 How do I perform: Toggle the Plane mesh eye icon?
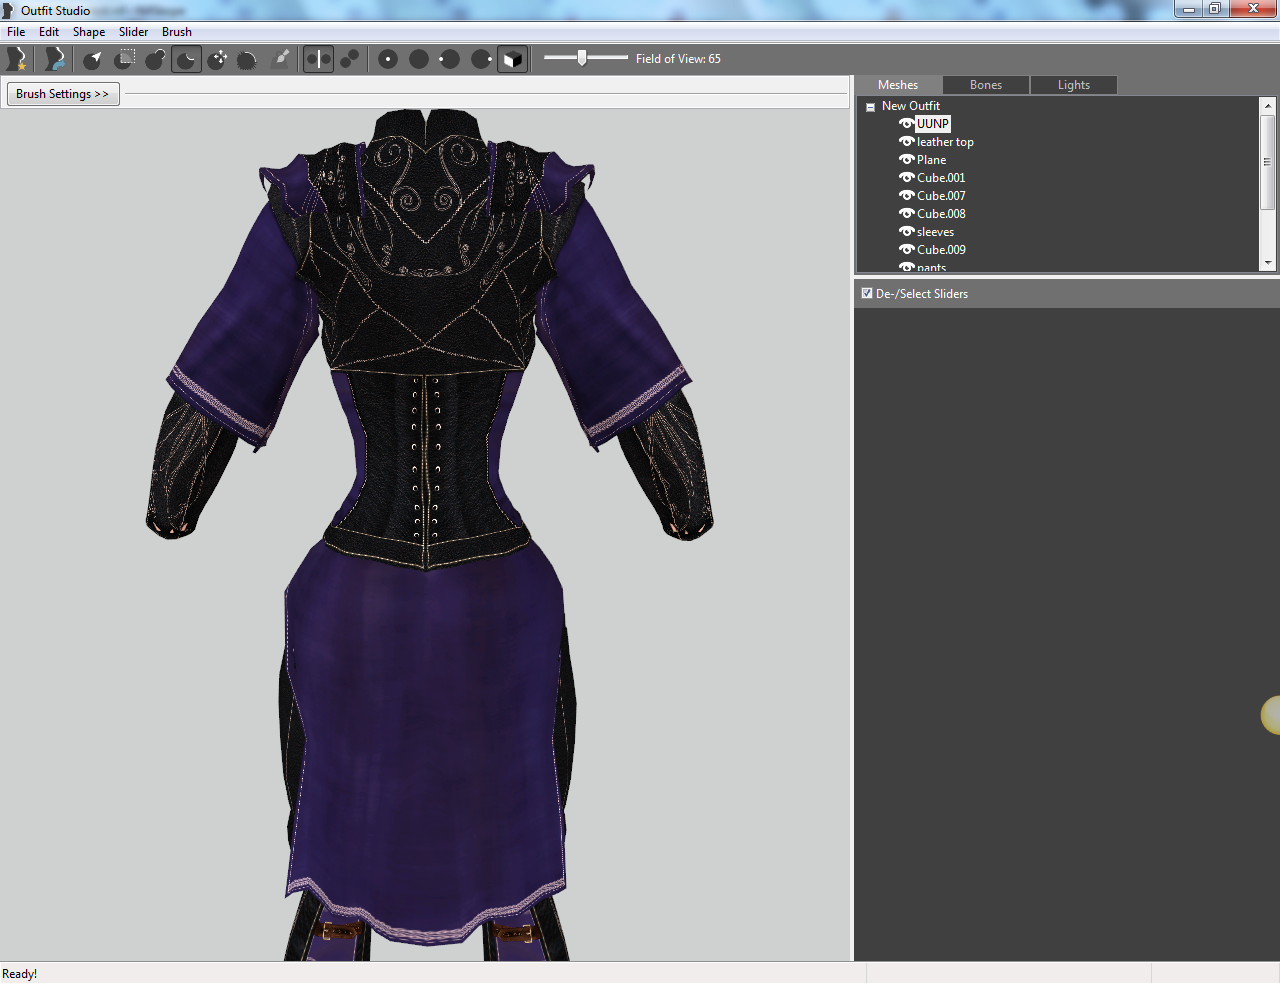point(906,160)
